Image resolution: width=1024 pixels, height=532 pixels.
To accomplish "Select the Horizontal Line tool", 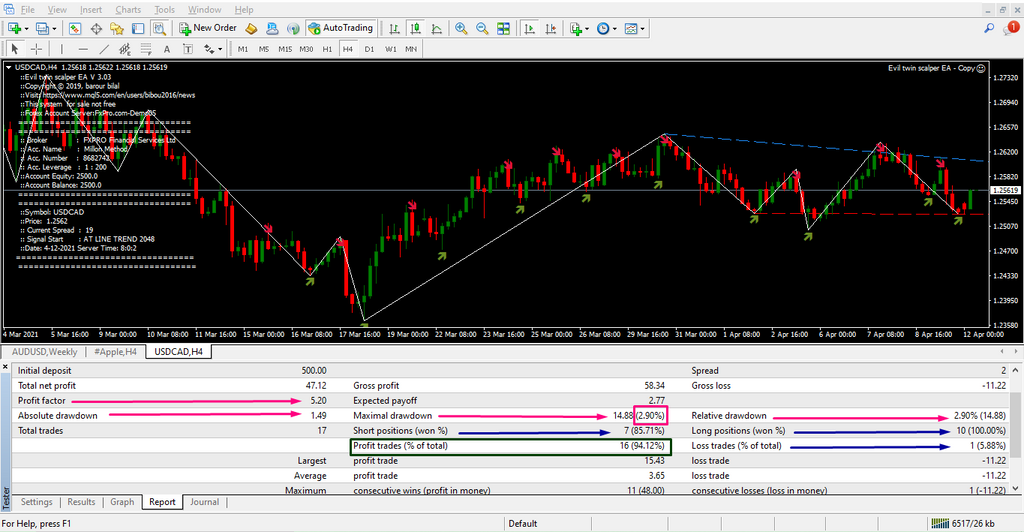I will tap(83, 49).
